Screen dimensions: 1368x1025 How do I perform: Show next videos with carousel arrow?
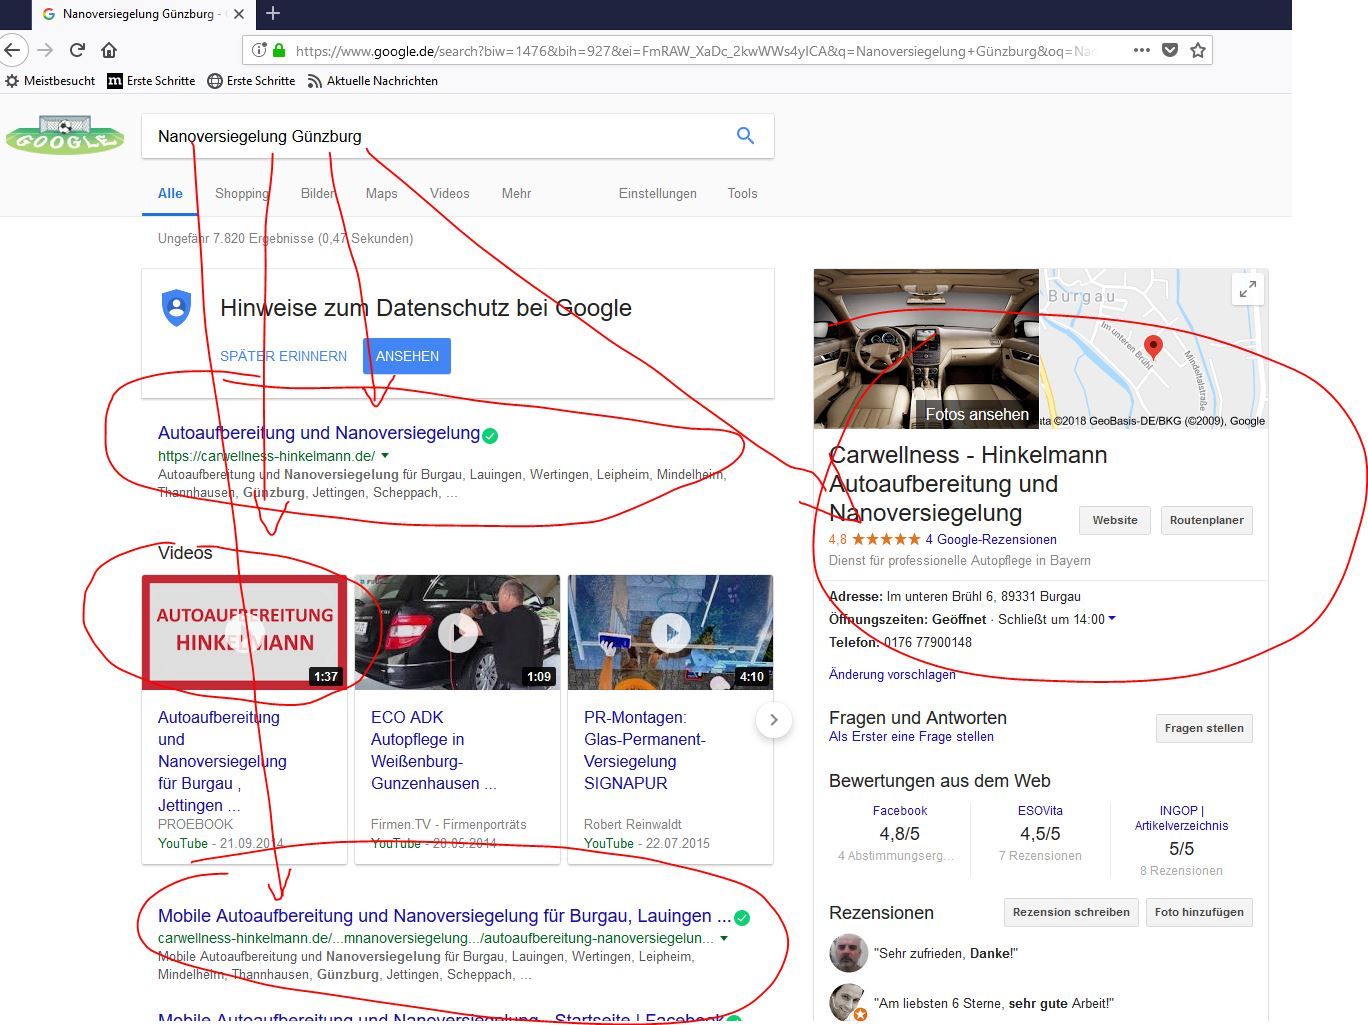click(774, 720)
